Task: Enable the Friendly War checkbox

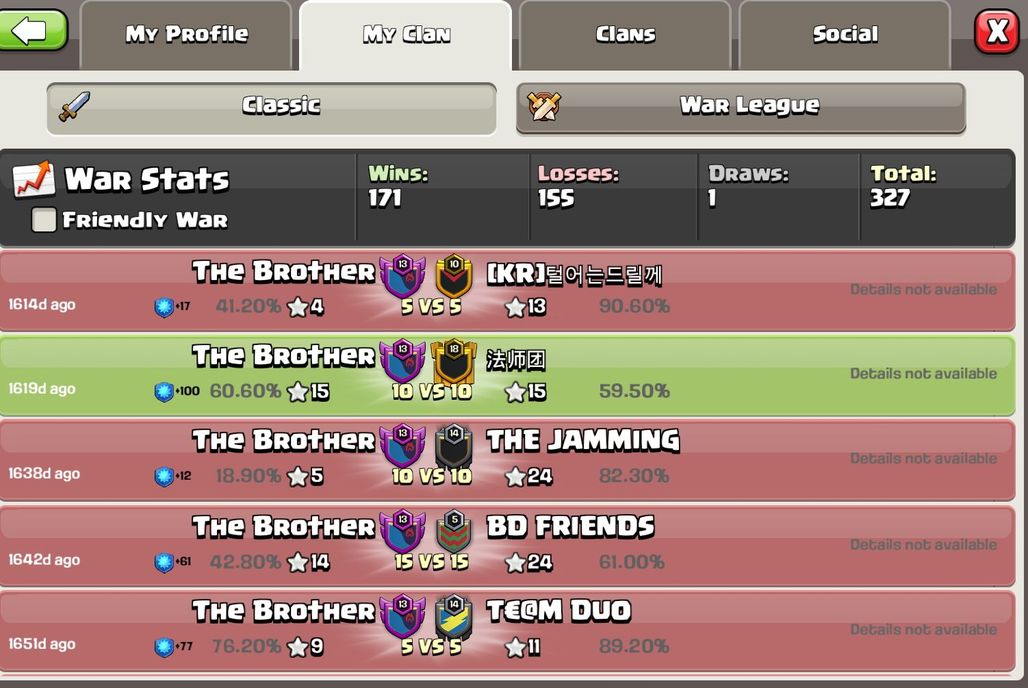Action: (44, 220)
